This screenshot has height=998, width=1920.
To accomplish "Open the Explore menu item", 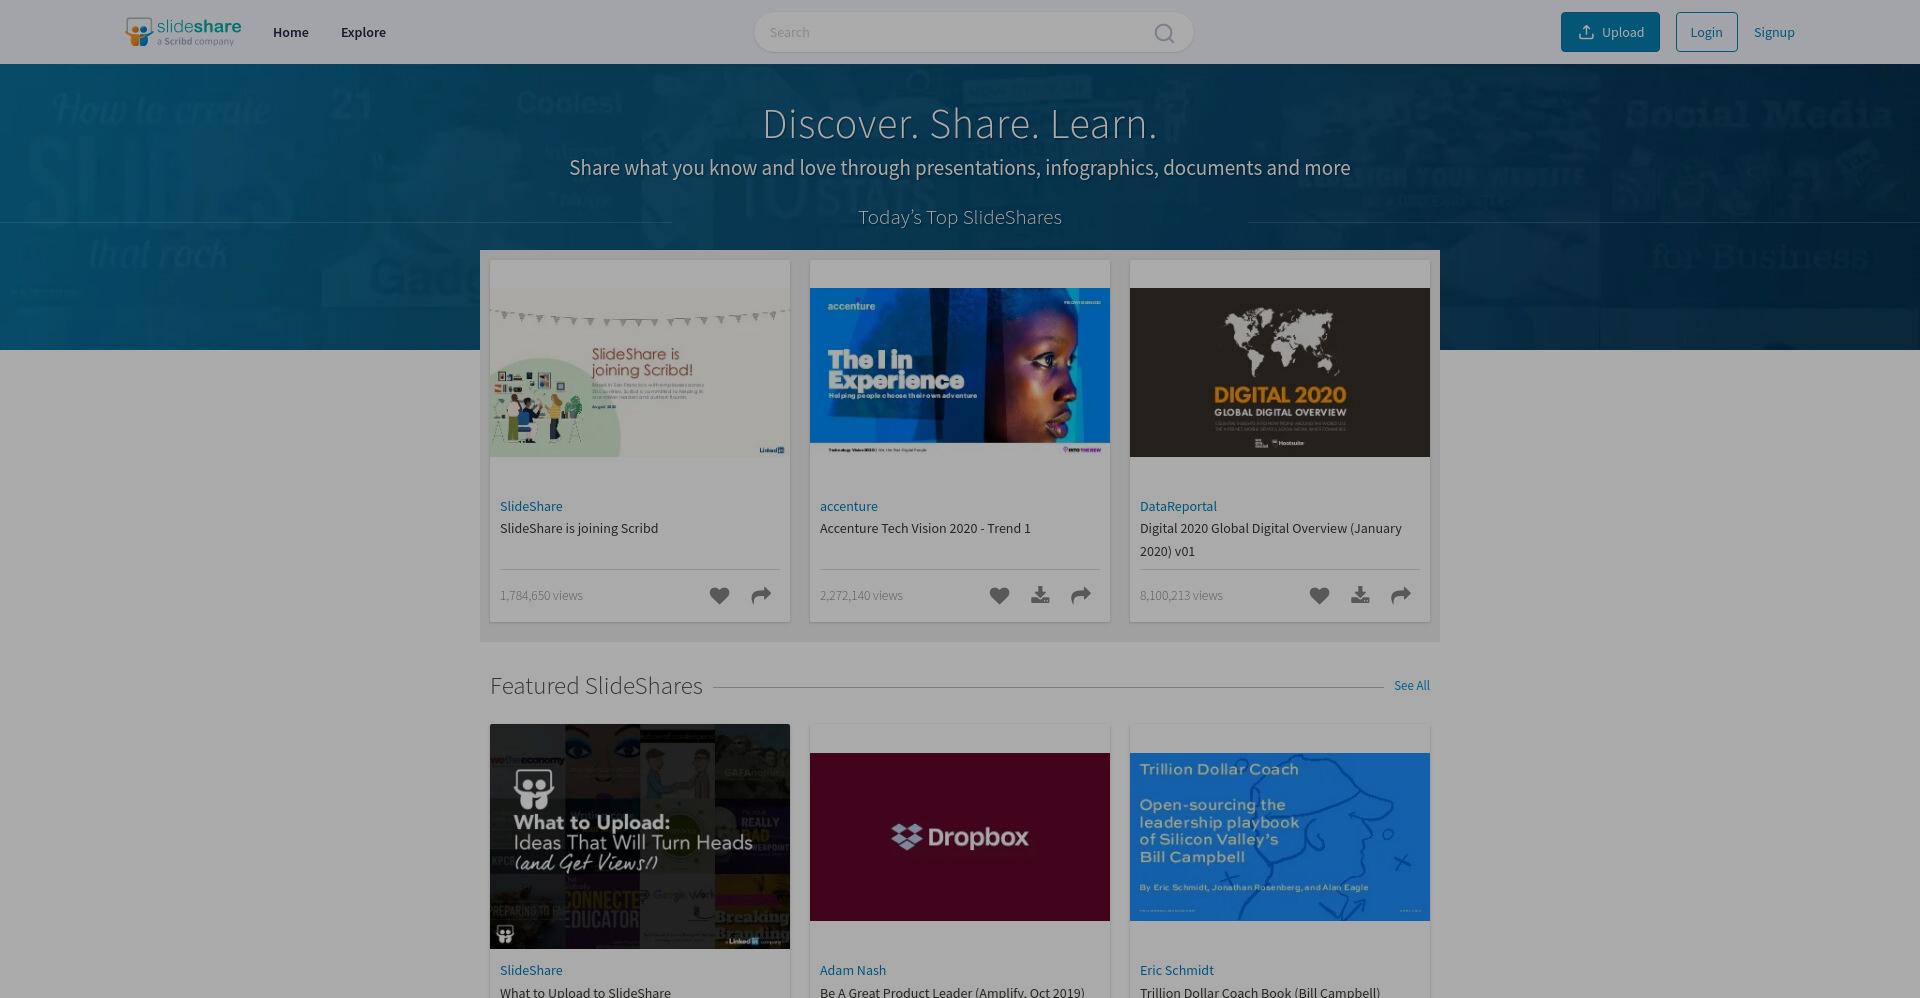I will [363, 32].
